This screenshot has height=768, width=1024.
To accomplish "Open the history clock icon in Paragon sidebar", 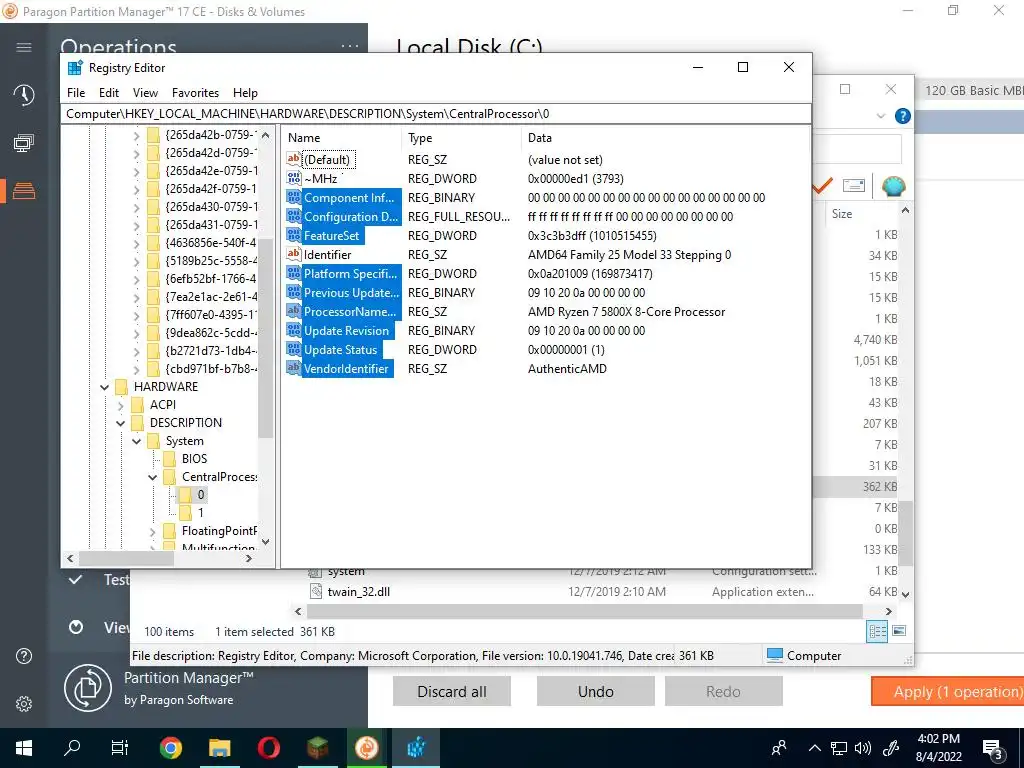I will pyautogui.click(x=24, y=95).
